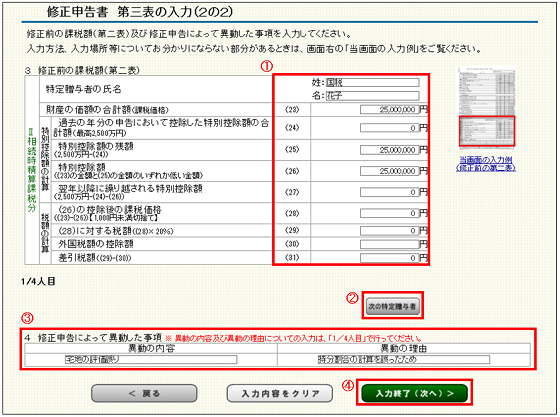
Task: Proceed with 入力終了（次へ） button
Action: 415,393
